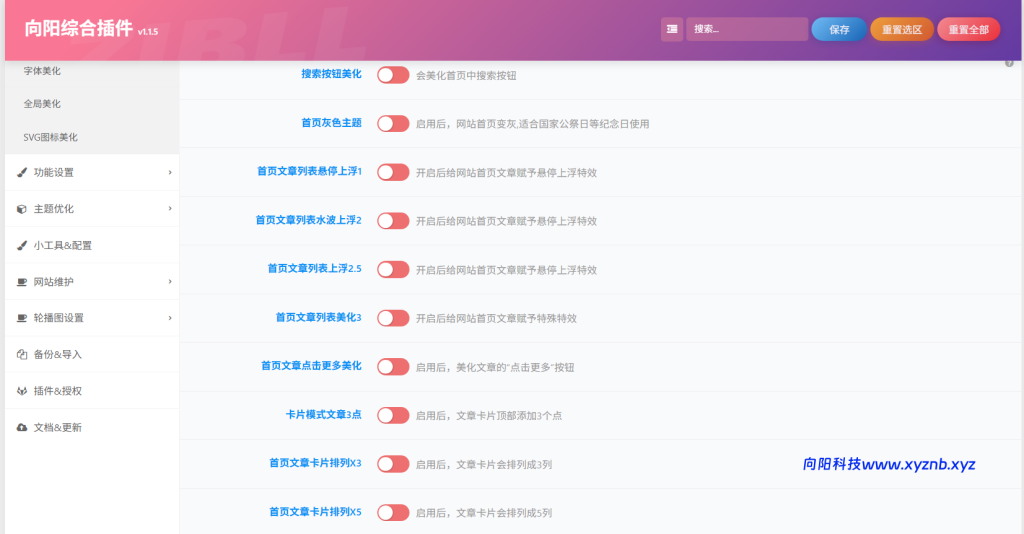Toggle the 搜索按钮美化 switch
Image resolution: width=1024 pixels, height=534 pixels.
pyautogui.click(x=393, y=75)
